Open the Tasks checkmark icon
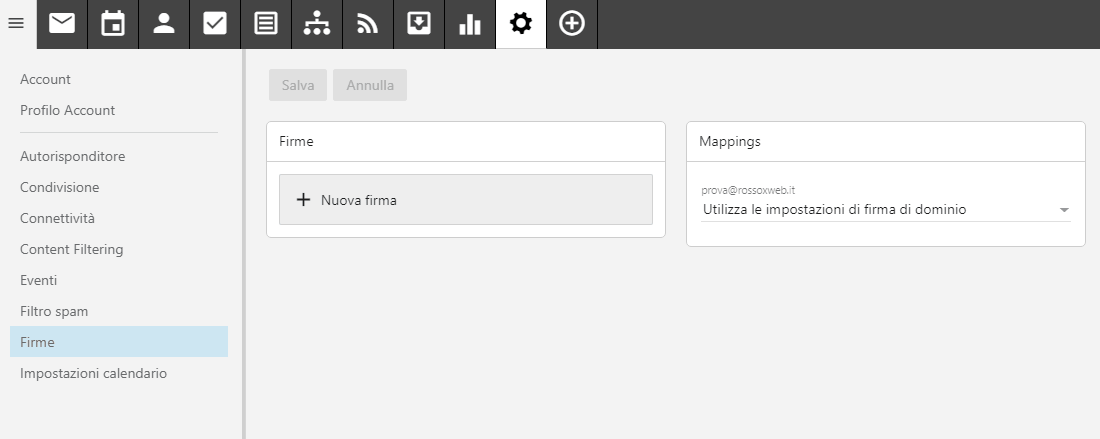The image size is (1100, 439). [x=215, y=24]
